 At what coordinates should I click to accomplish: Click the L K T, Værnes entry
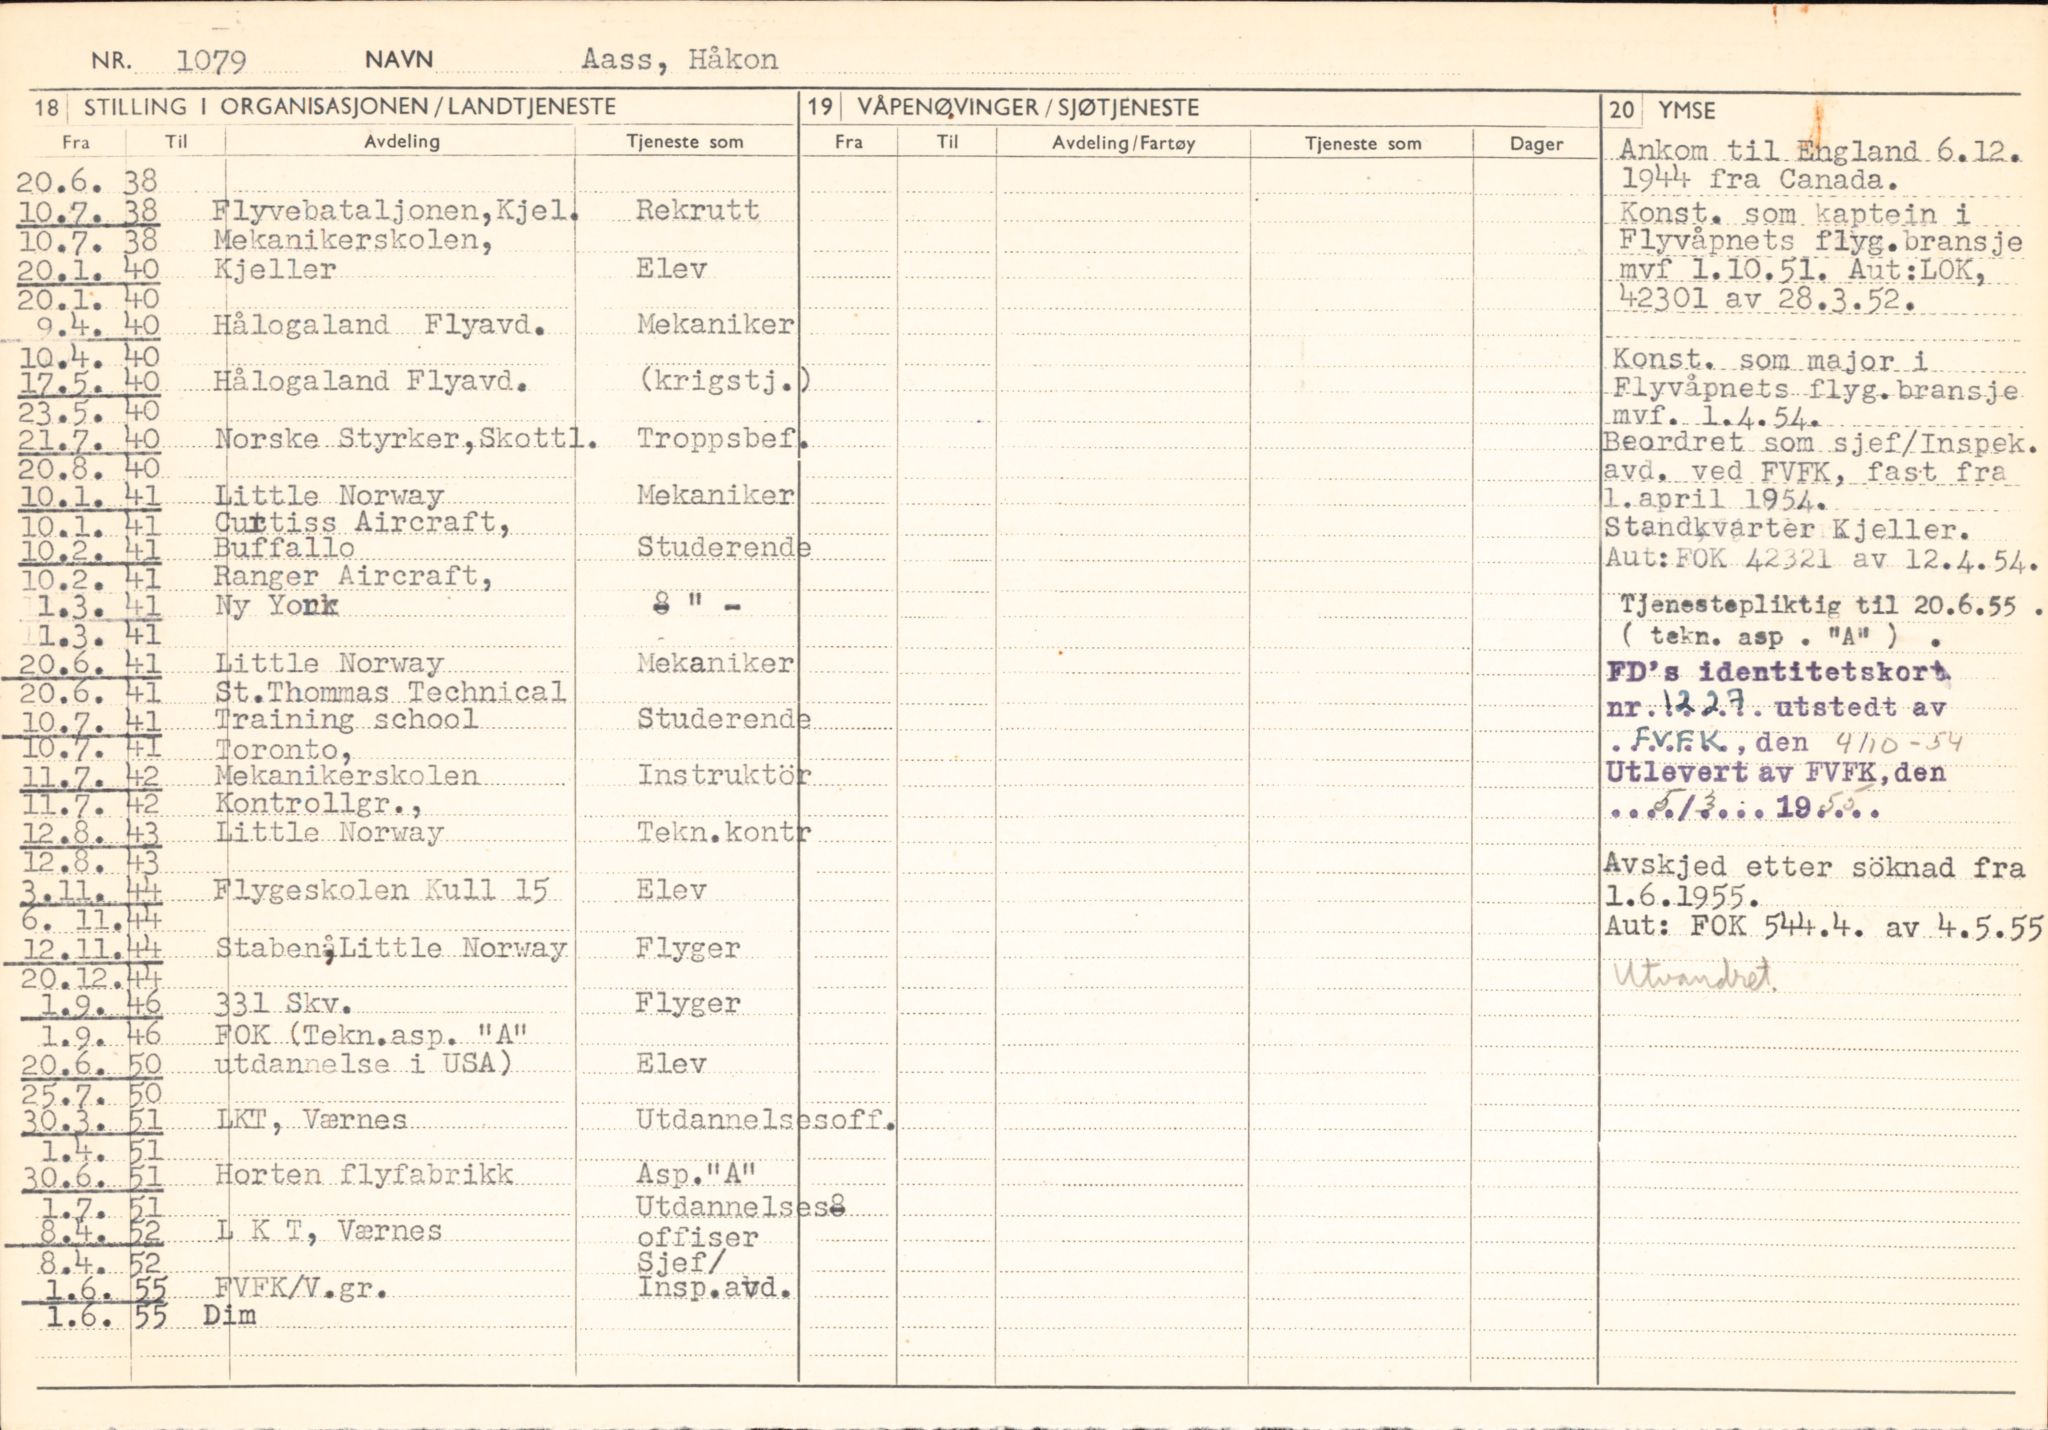[329, 1231]
